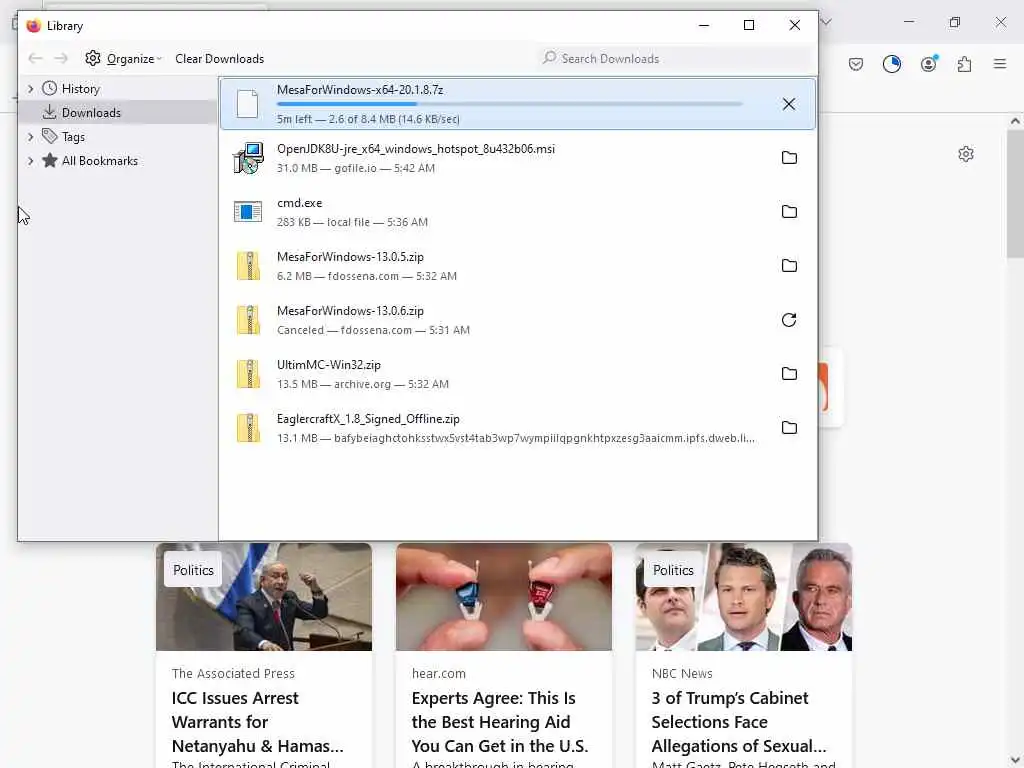Image resolution: width=1024 pixels, height=768 pixels.
Task: Select Downloads in the Library sidebar
Action: [x=118, y=112]
